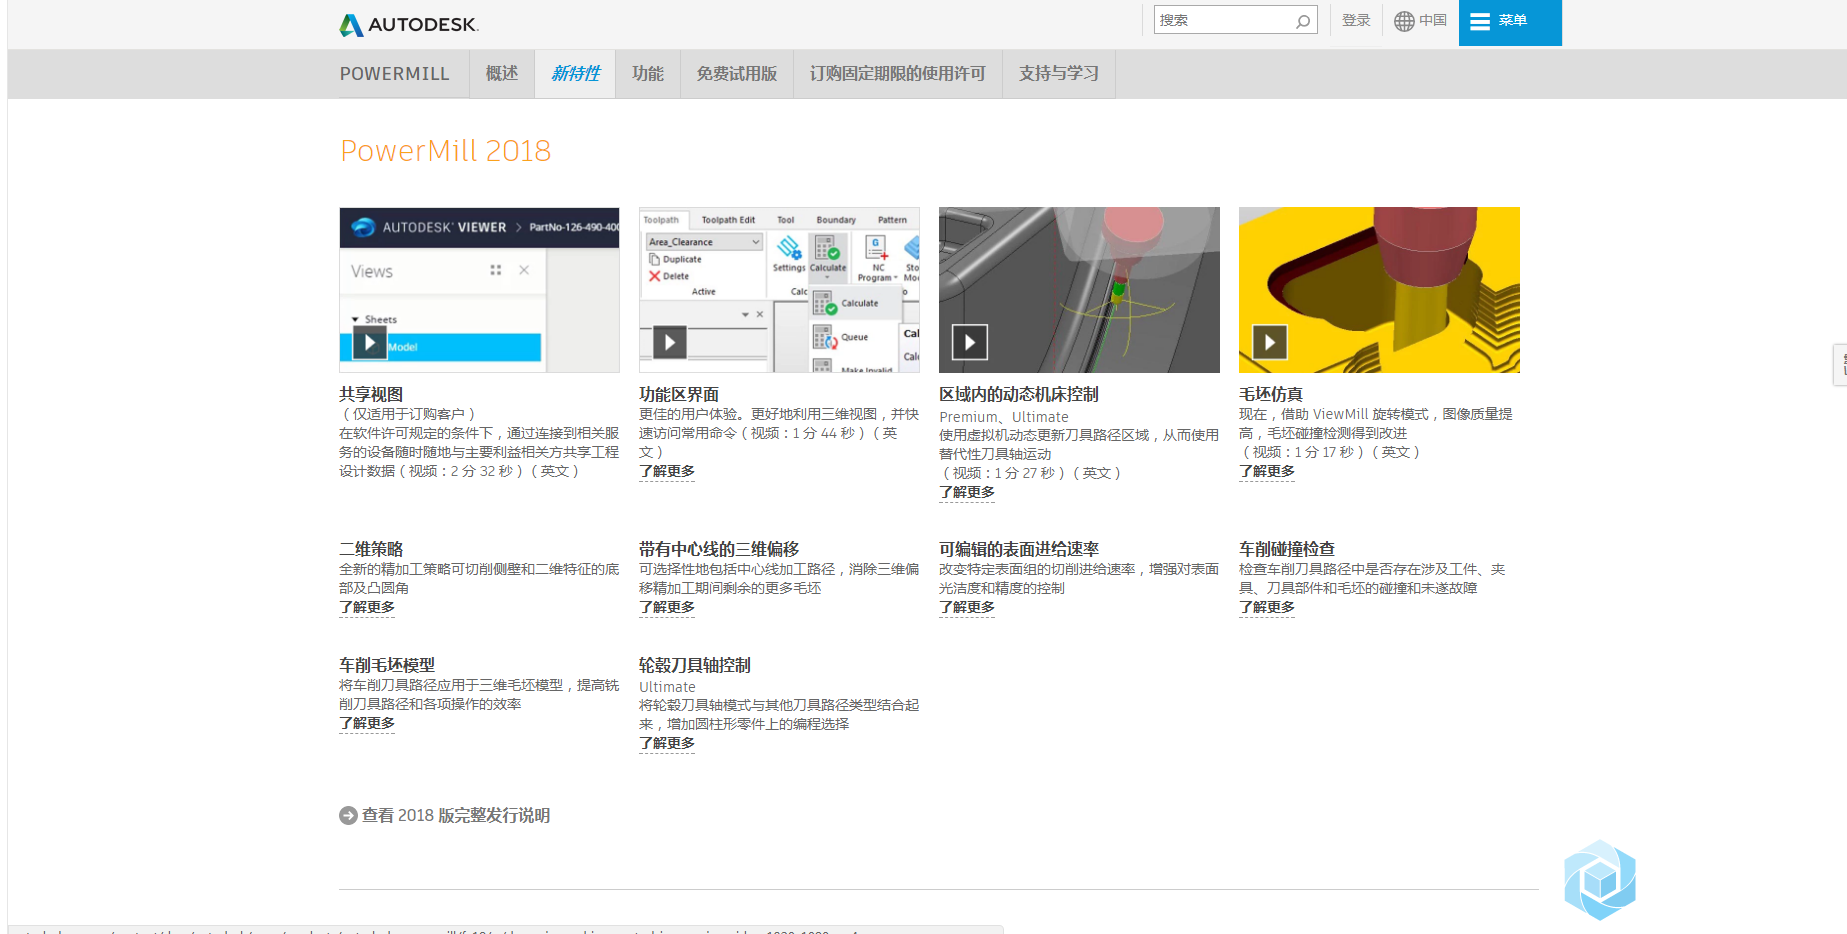
Task: Click 了解更多 under 车削碰撞检查
Action: (1267, 607)
